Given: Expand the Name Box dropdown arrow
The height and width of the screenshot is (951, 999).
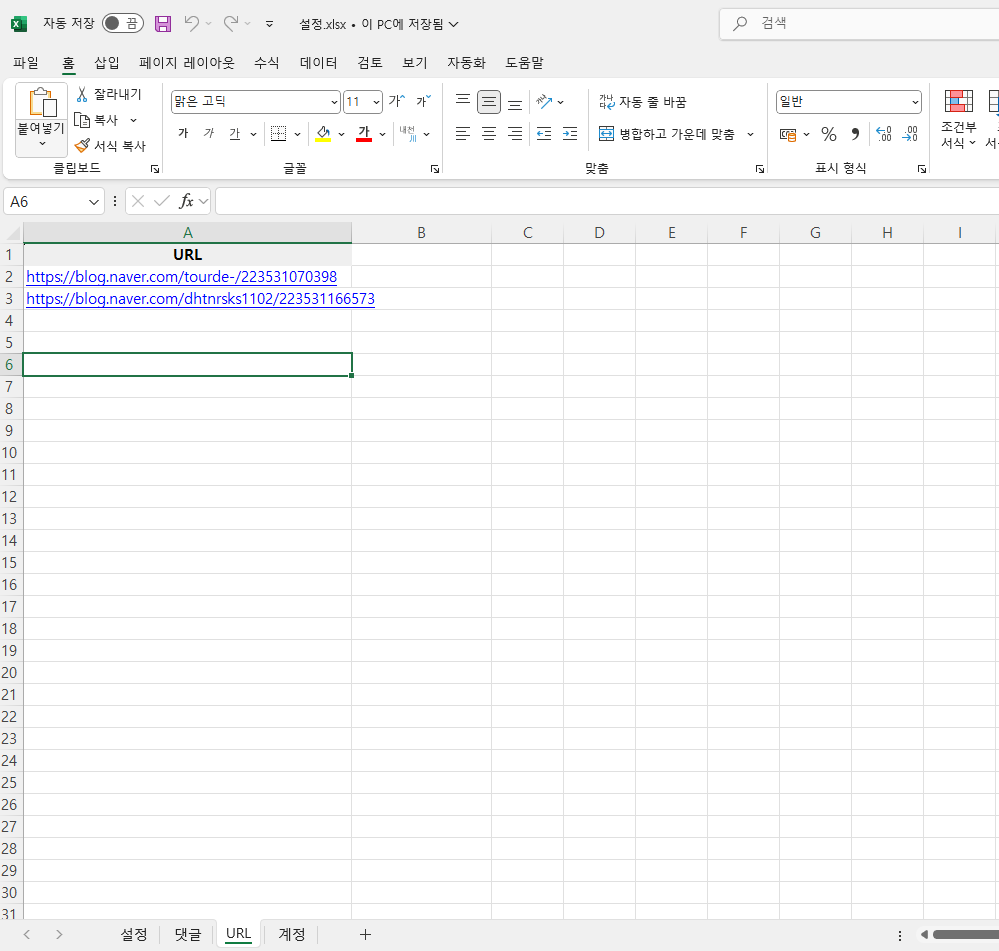Looking at the screenshot, I should click(95, 201).
